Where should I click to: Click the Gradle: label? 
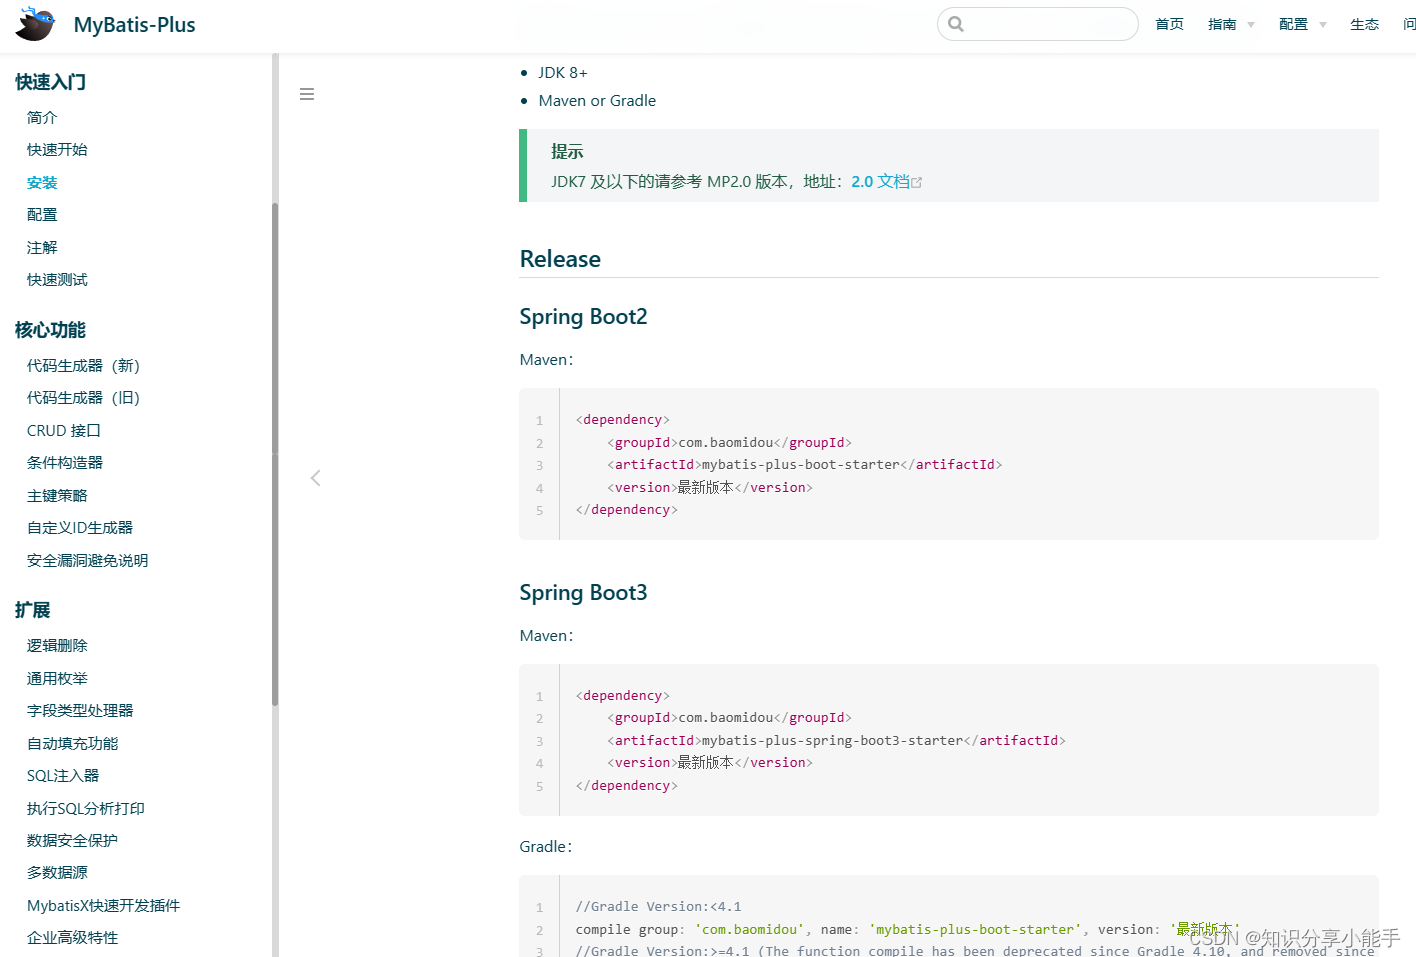pos(546,847)
